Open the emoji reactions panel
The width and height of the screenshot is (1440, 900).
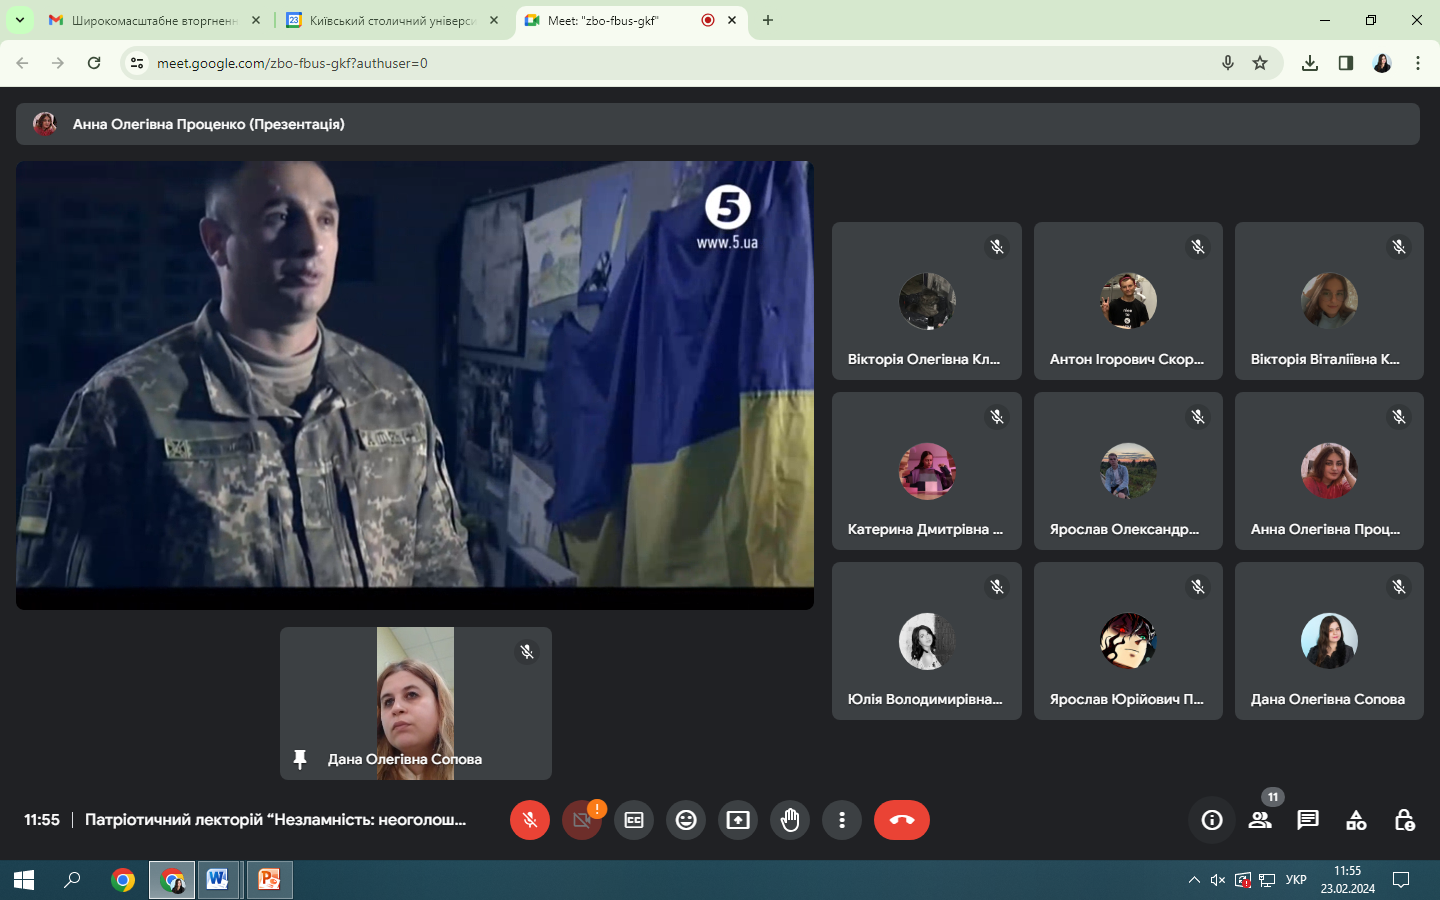click(x=686, y=820)
